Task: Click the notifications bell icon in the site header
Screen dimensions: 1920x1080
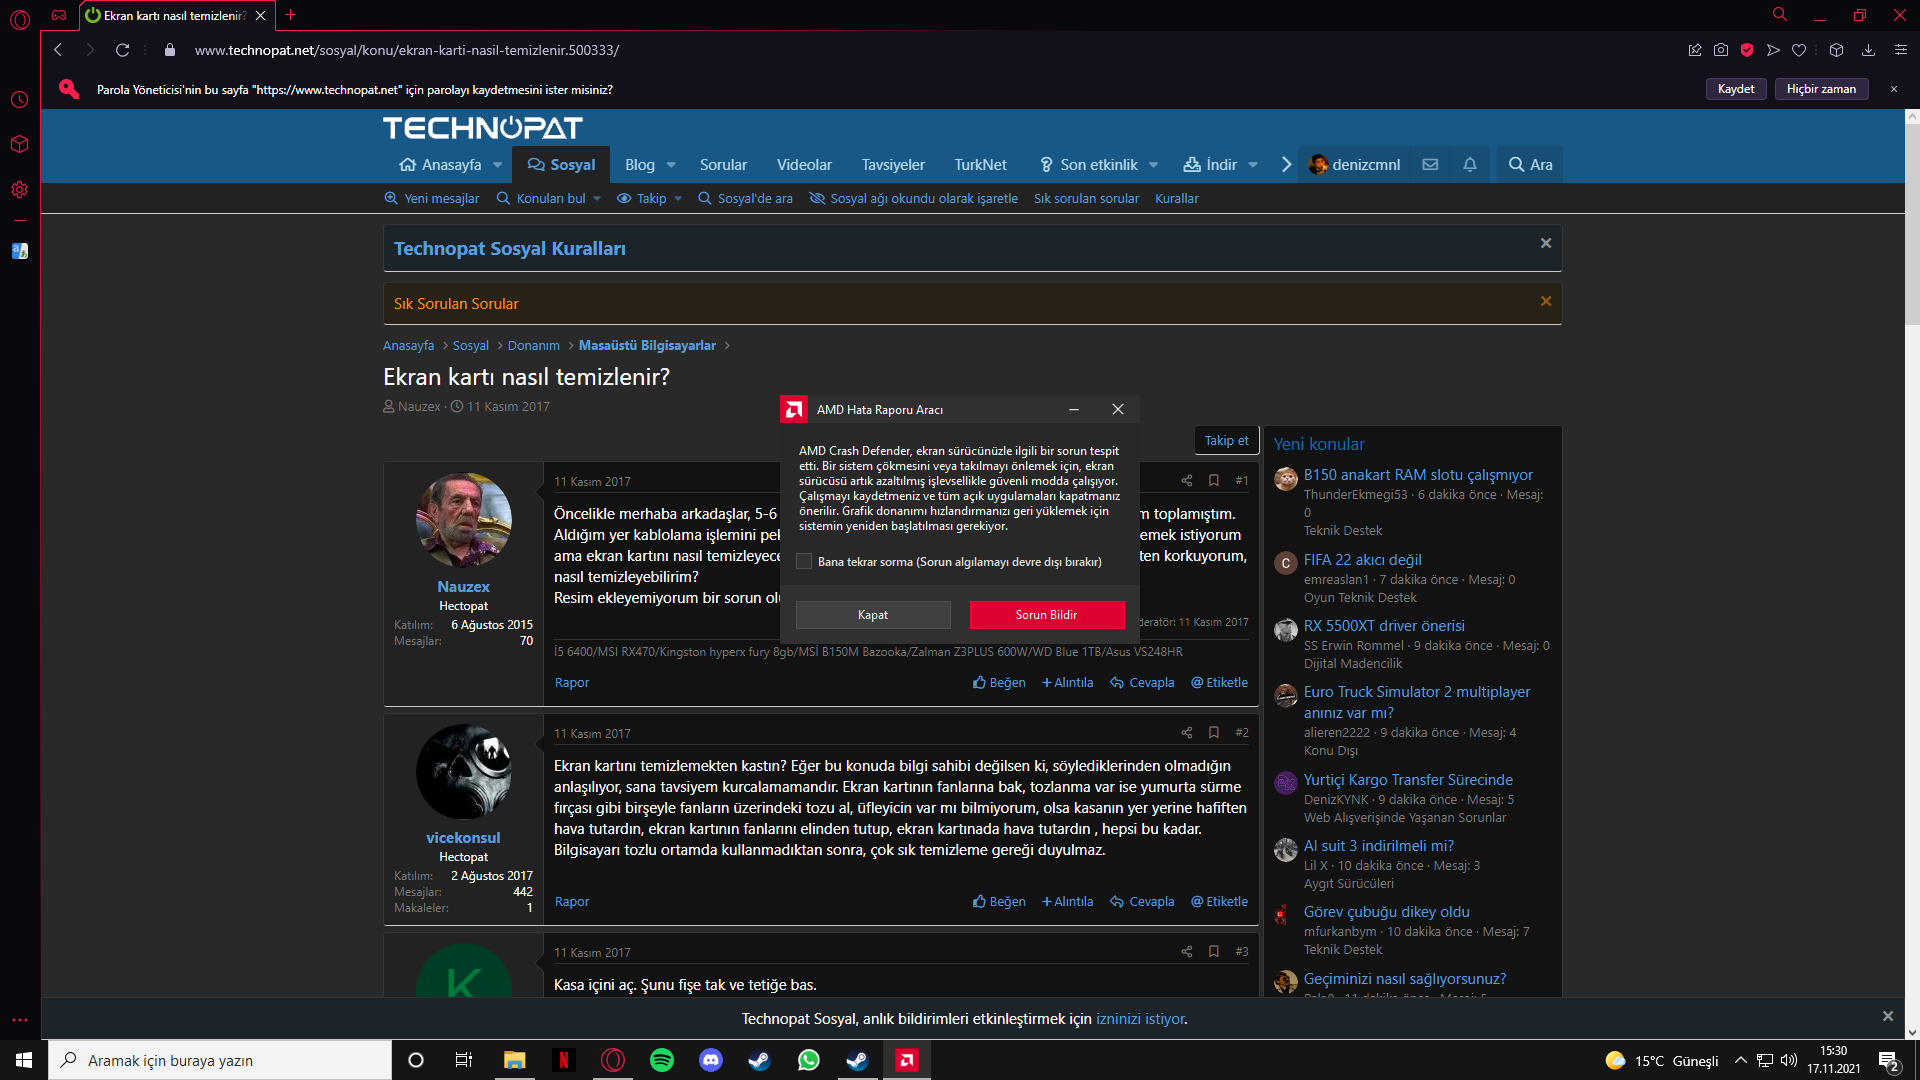Action: pyautogui.click(x=1469, y=165)
